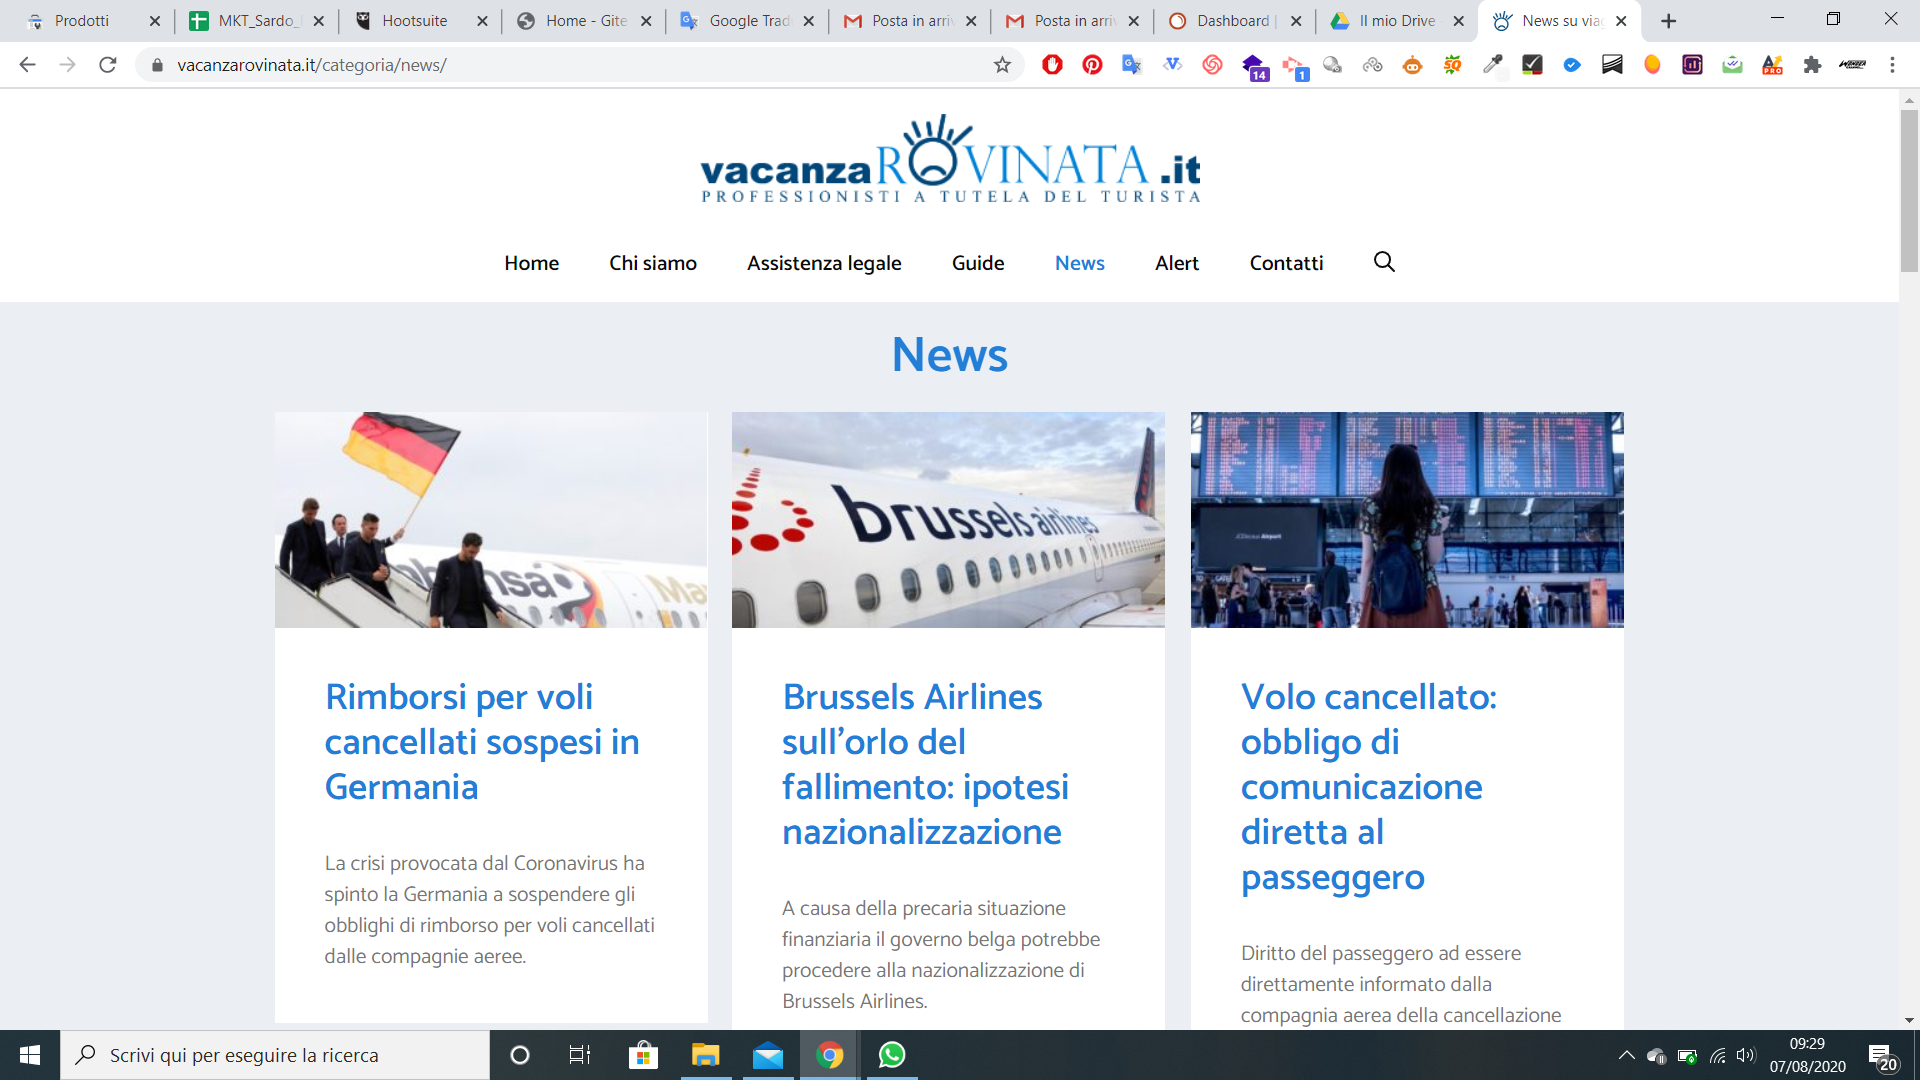Open article Rimborsi per voli cancellati sospesi in Germania
Image resolution: width=1920 pixels, height=1080 pixels.
click(x=482, y=742)
